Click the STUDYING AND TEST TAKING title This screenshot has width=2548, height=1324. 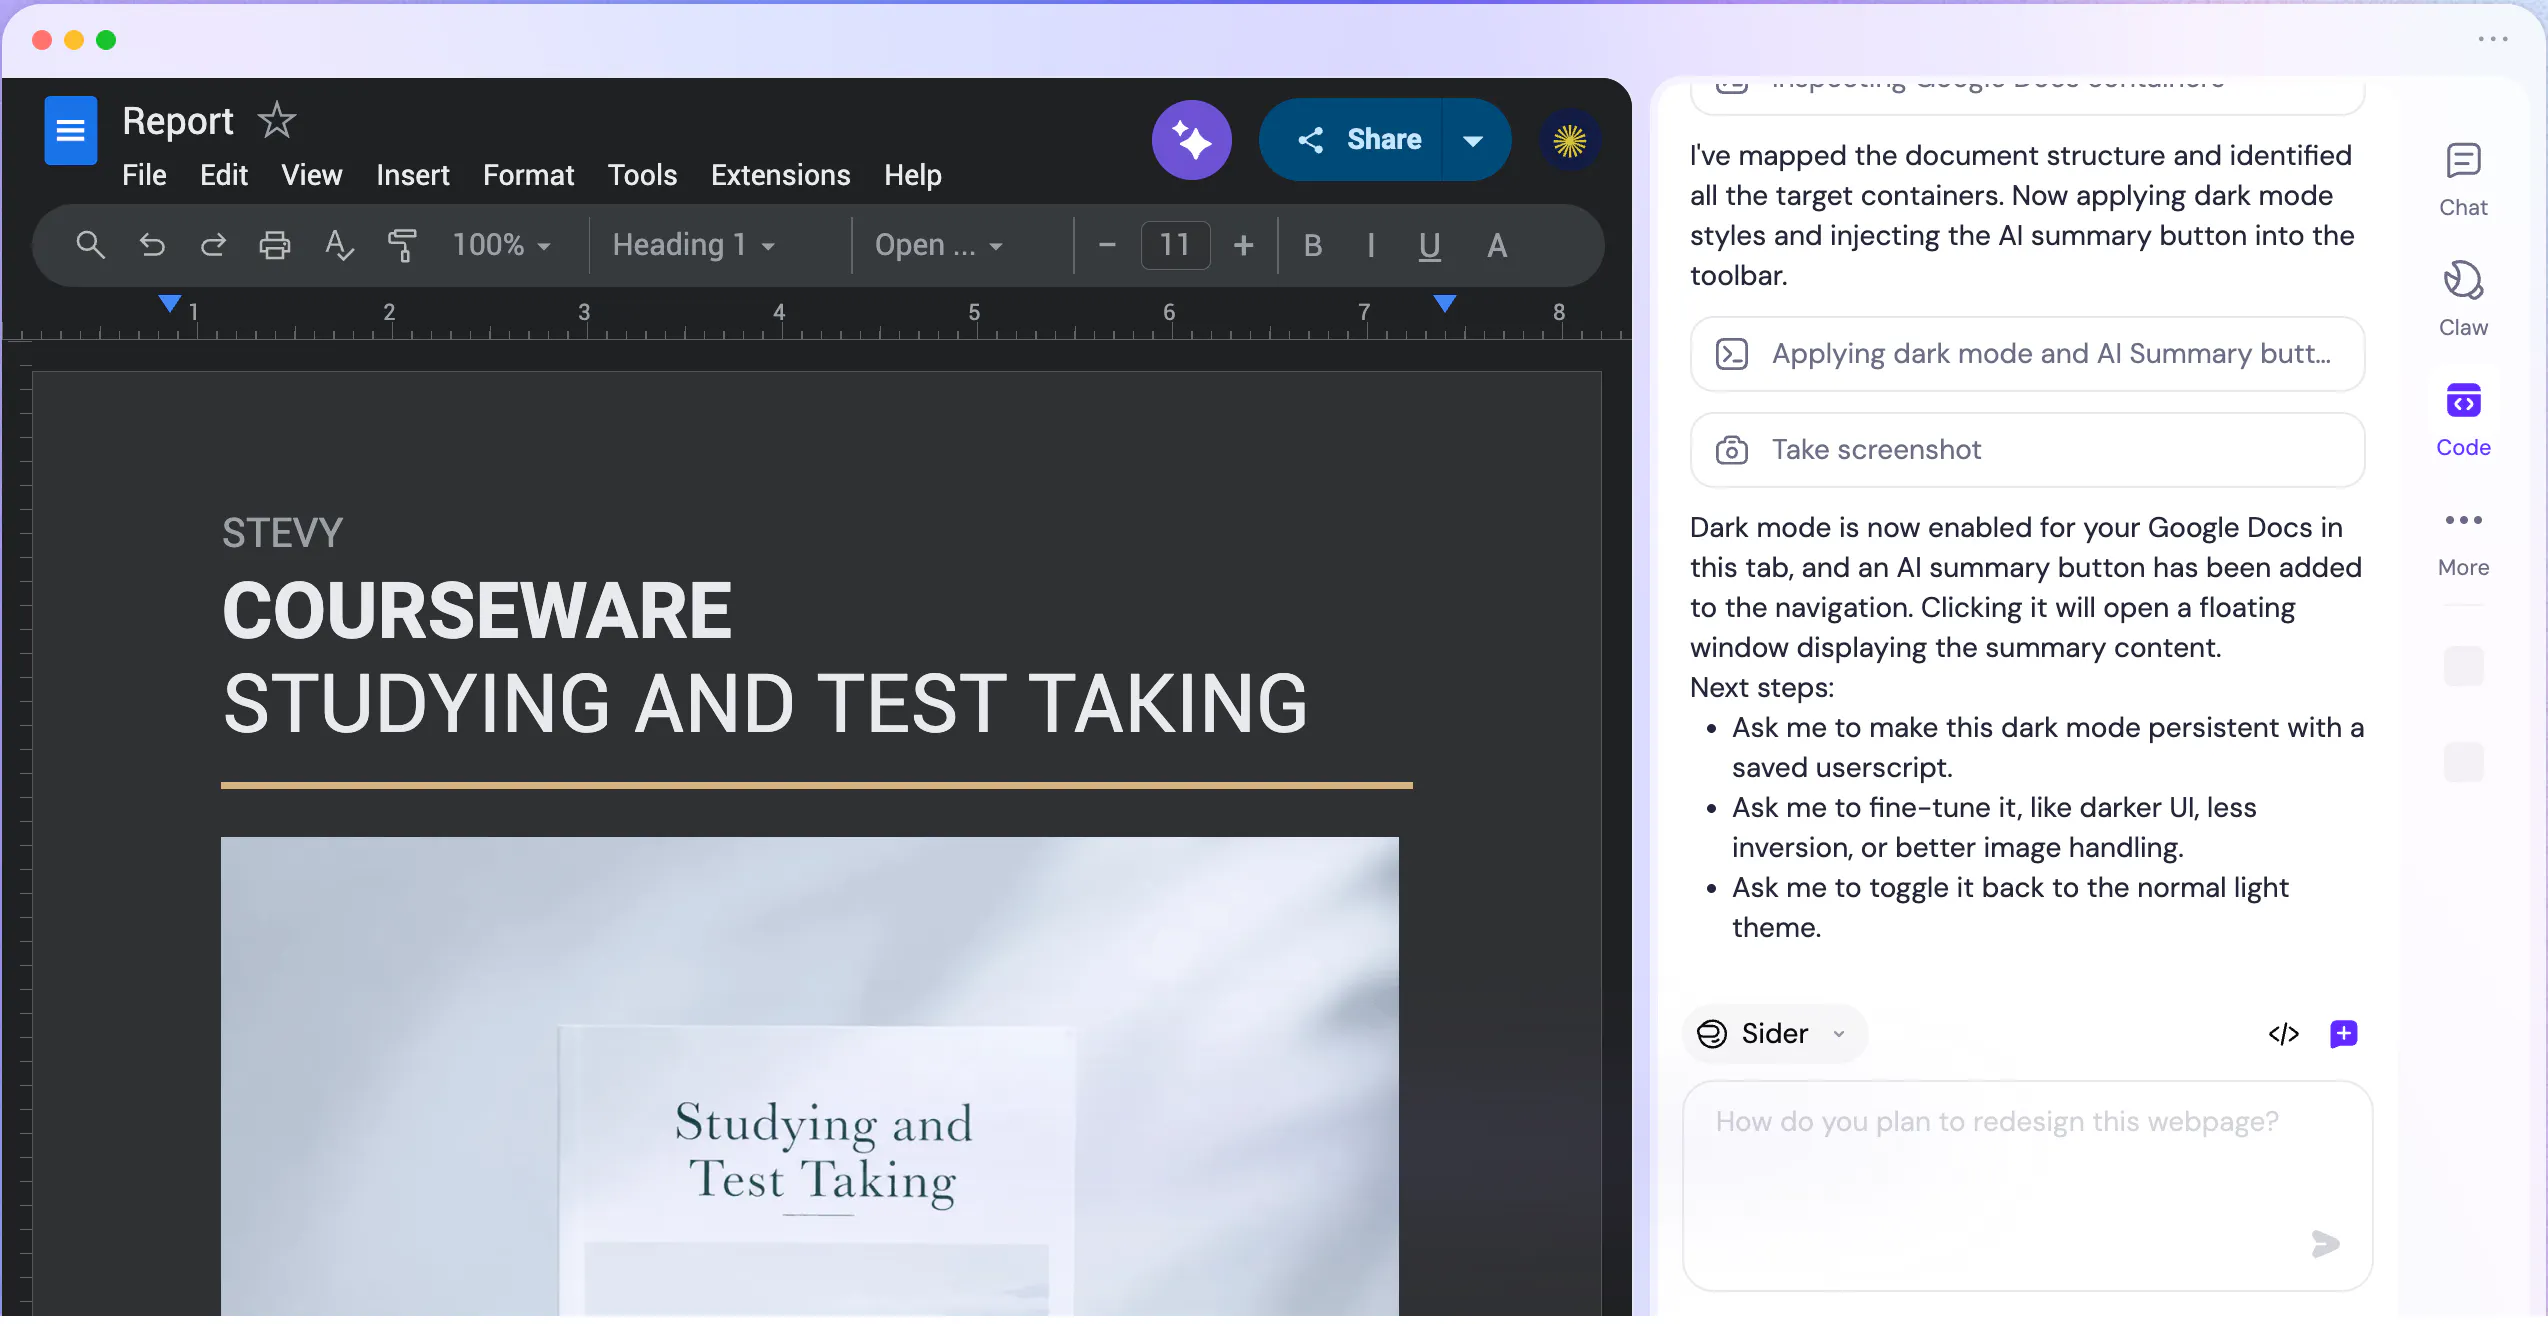tap(765, 704)
